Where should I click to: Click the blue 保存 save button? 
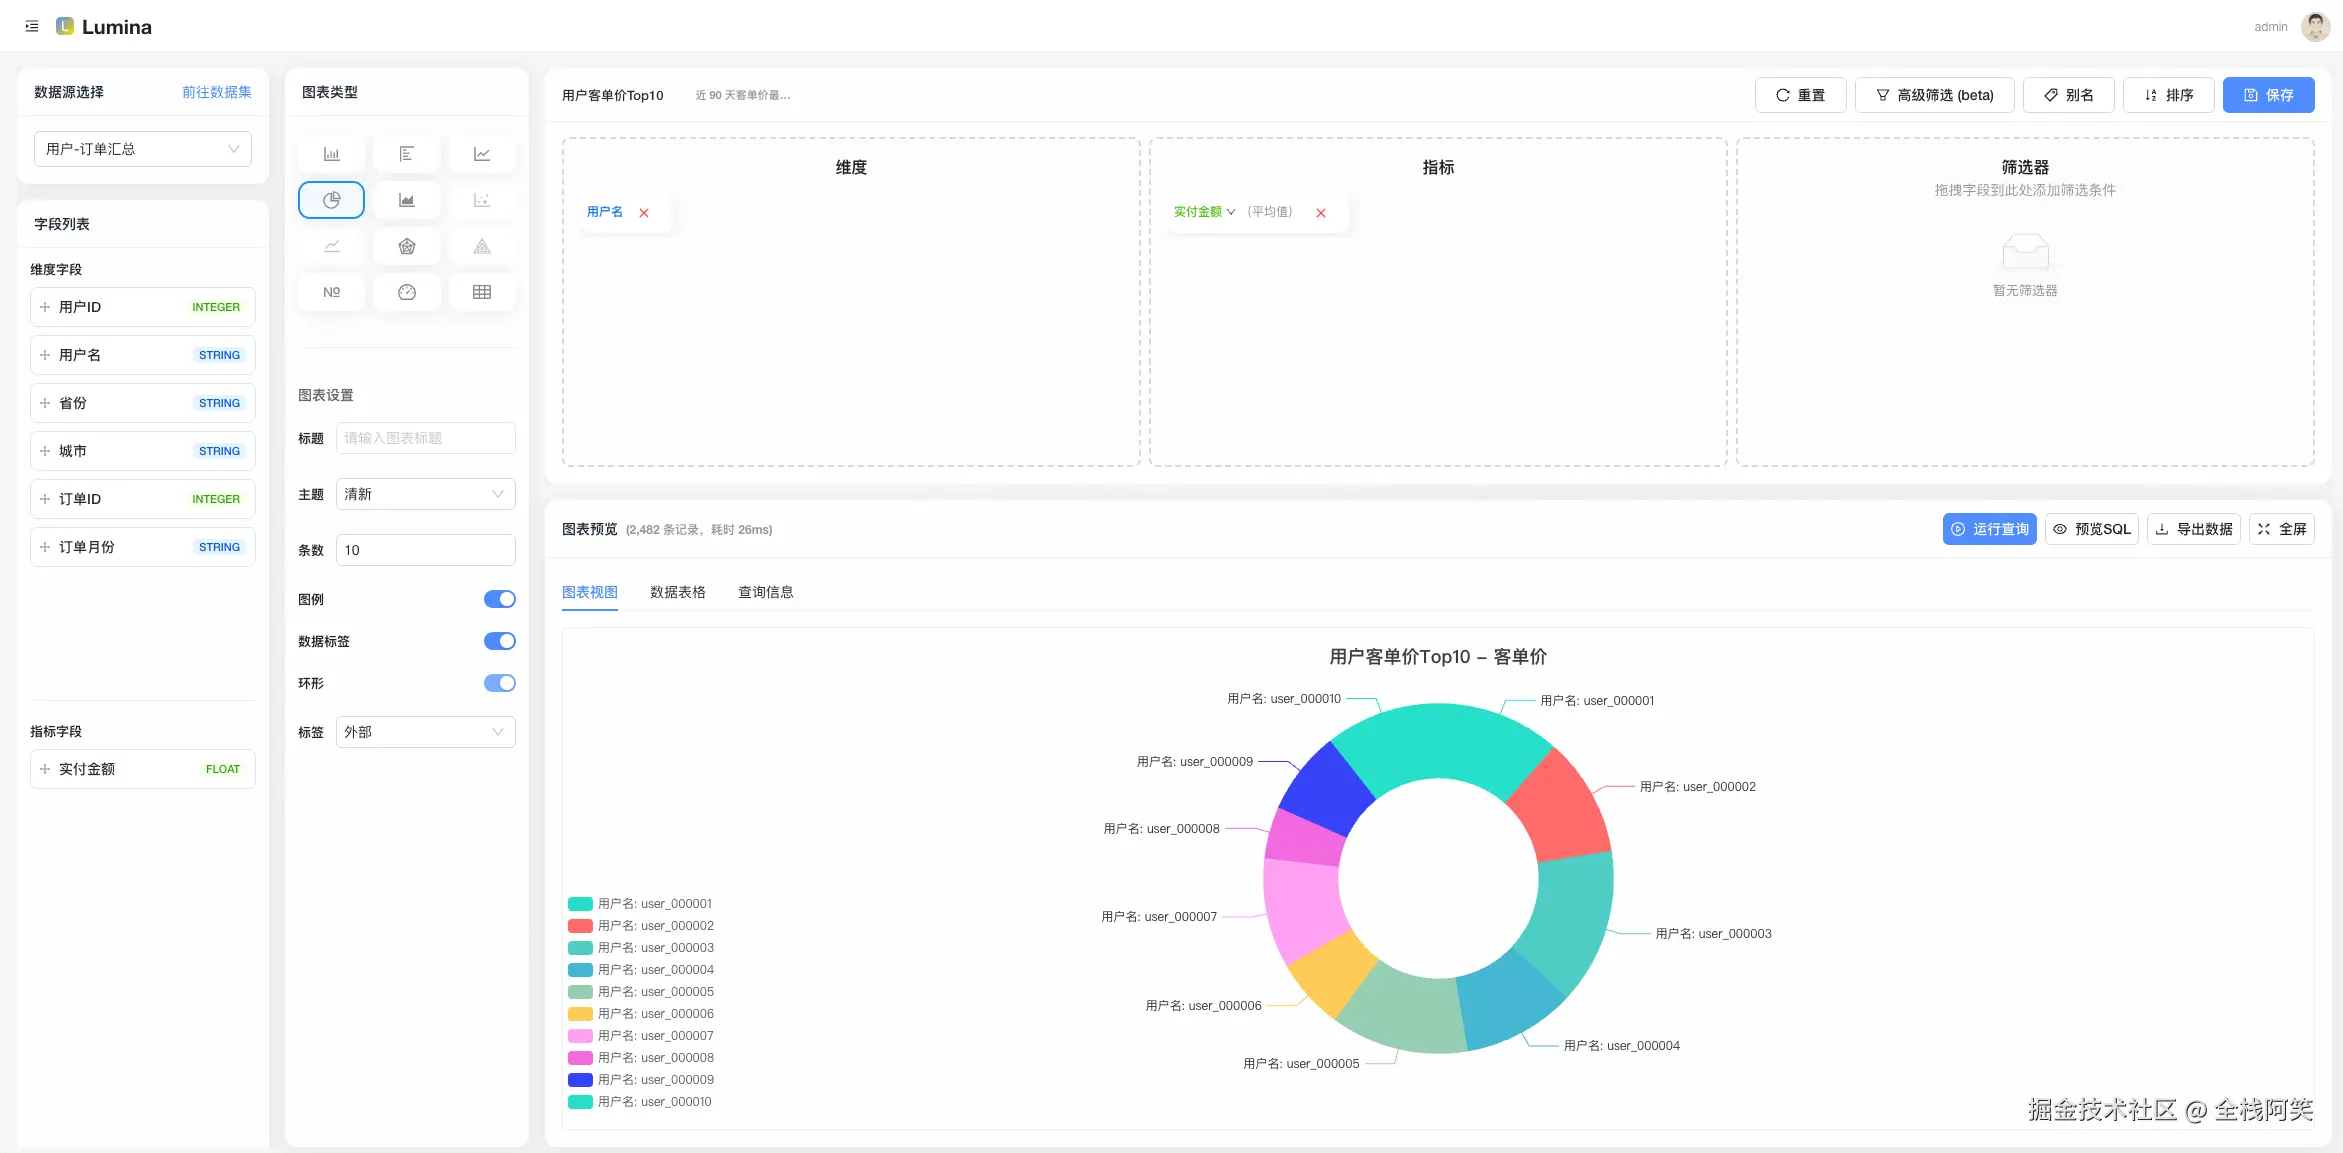2268,95
